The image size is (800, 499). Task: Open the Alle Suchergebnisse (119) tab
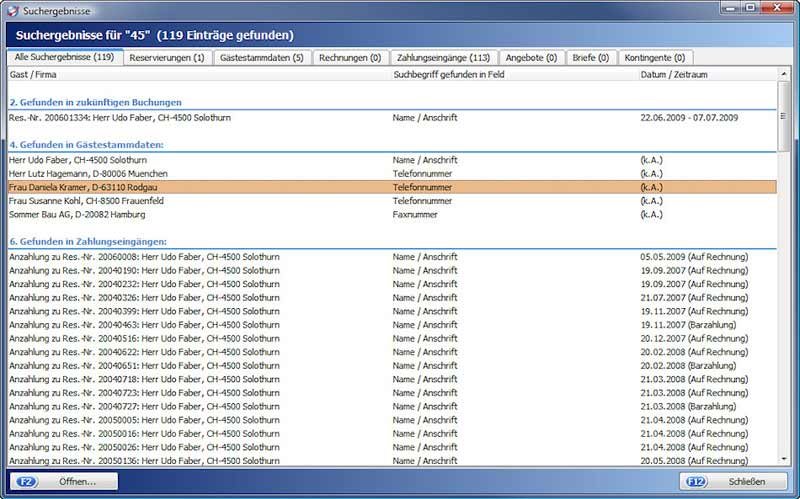tap(64, 57)
